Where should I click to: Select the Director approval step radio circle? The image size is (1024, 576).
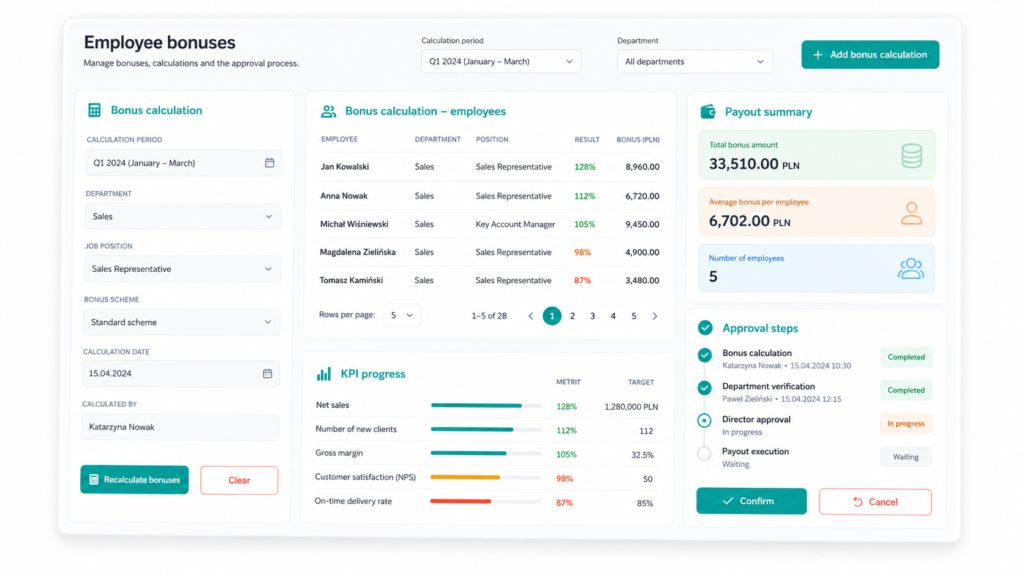[x=704, y=421]
